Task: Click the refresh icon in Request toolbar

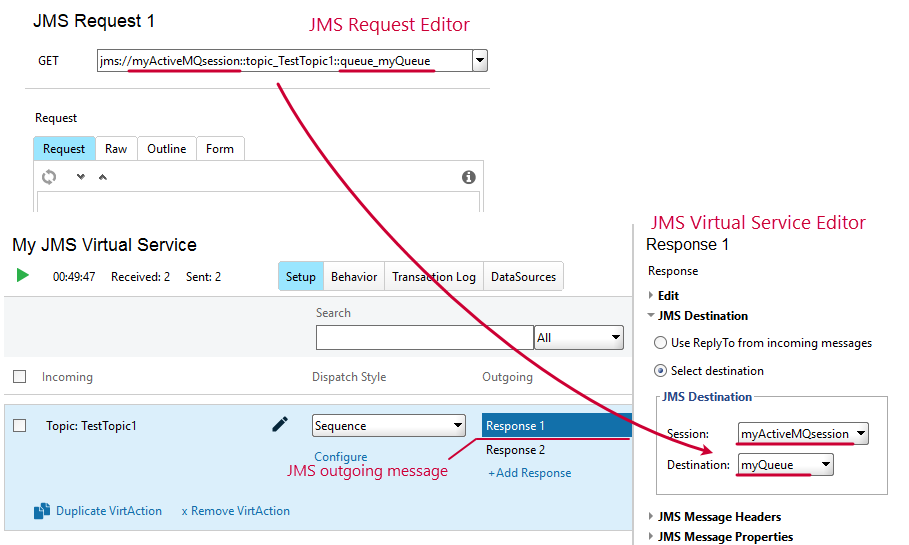Action: [x=49, y=177]
